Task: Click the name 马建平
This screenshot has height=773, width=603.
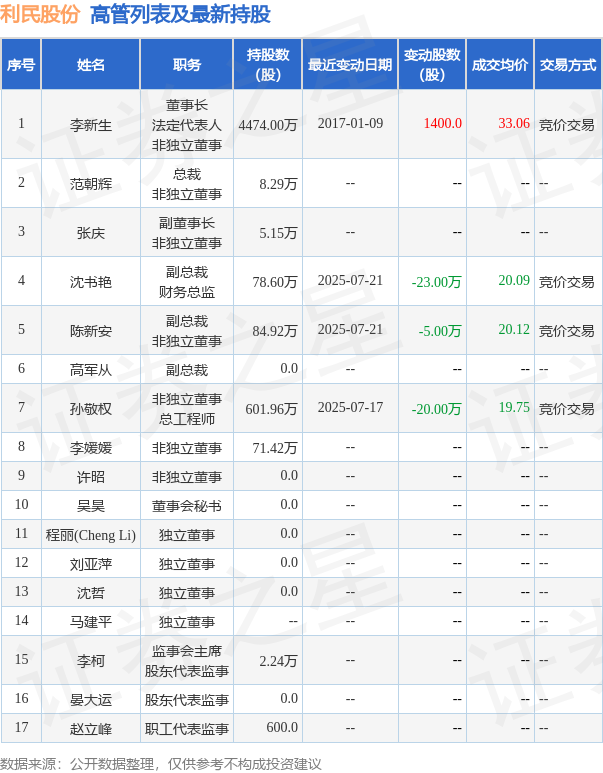Action: [91, 622]
